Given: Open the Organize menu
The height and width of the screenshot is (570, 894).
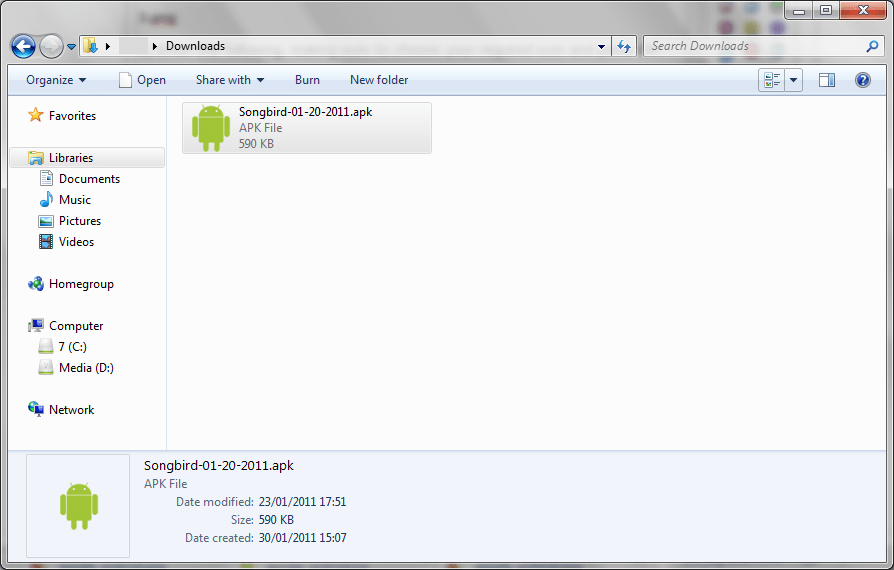Looking at the screenshot, I should tap(56, 80).
